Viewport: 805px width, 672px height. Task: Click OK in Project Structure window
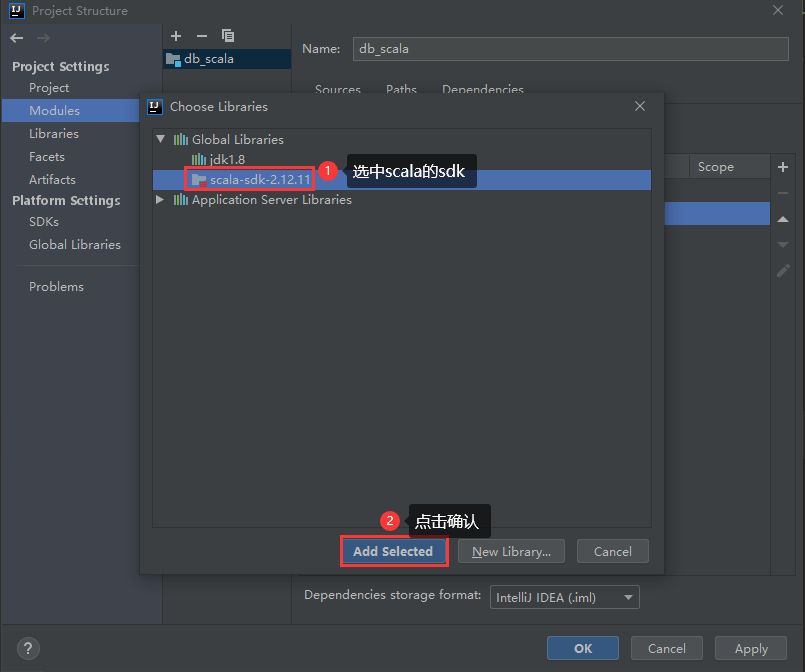point(583,648)
